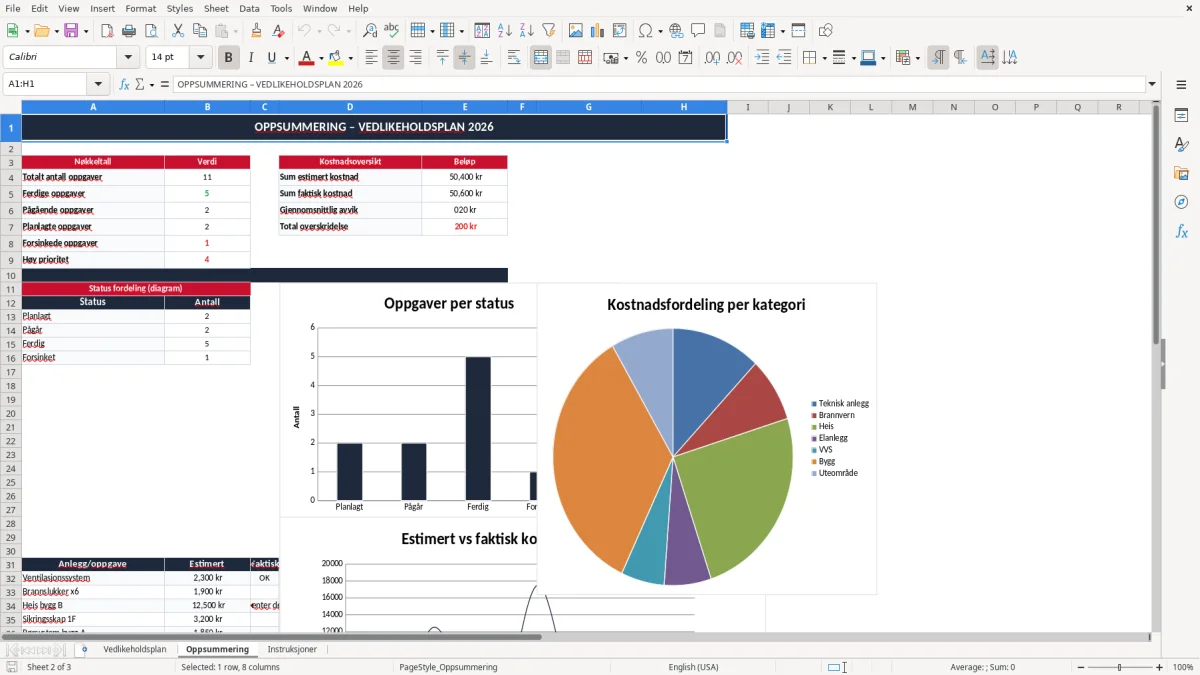Open the Data menu
The image size is (1200, 675).
250,8
